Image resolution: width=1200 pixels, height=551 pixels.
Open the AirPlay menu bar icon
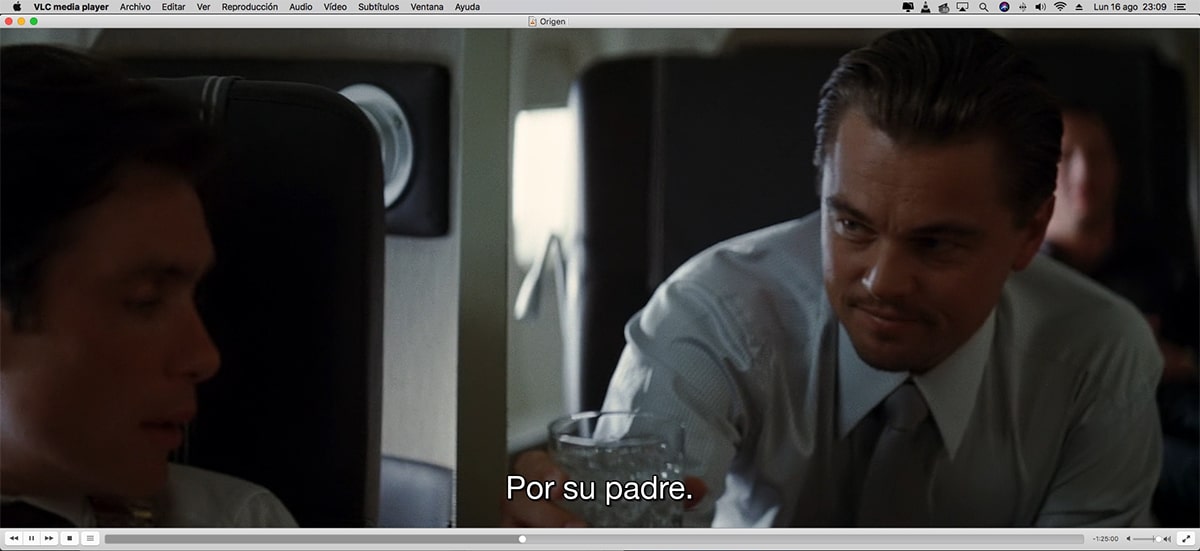(962, 6)
